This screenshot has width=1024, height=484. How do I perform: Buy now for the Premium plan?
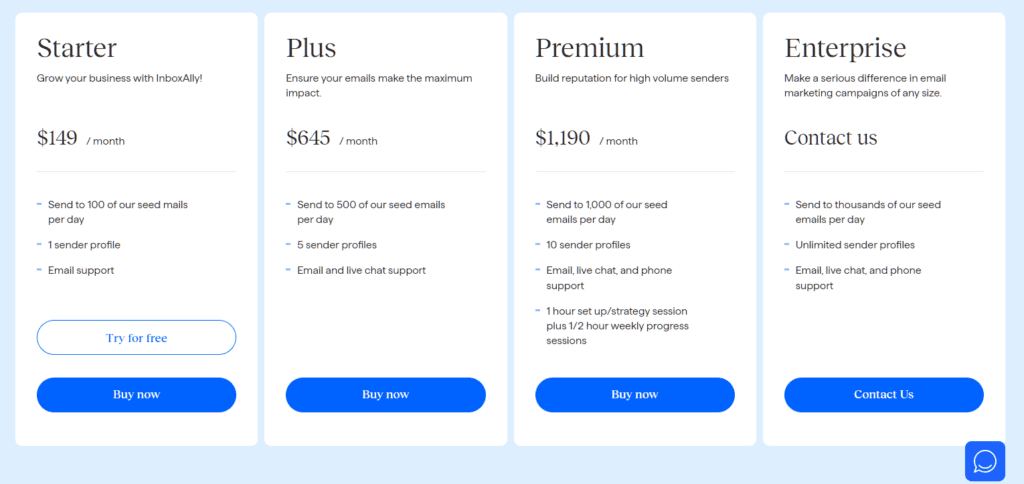pyautogui.click(x=635, y=395)
